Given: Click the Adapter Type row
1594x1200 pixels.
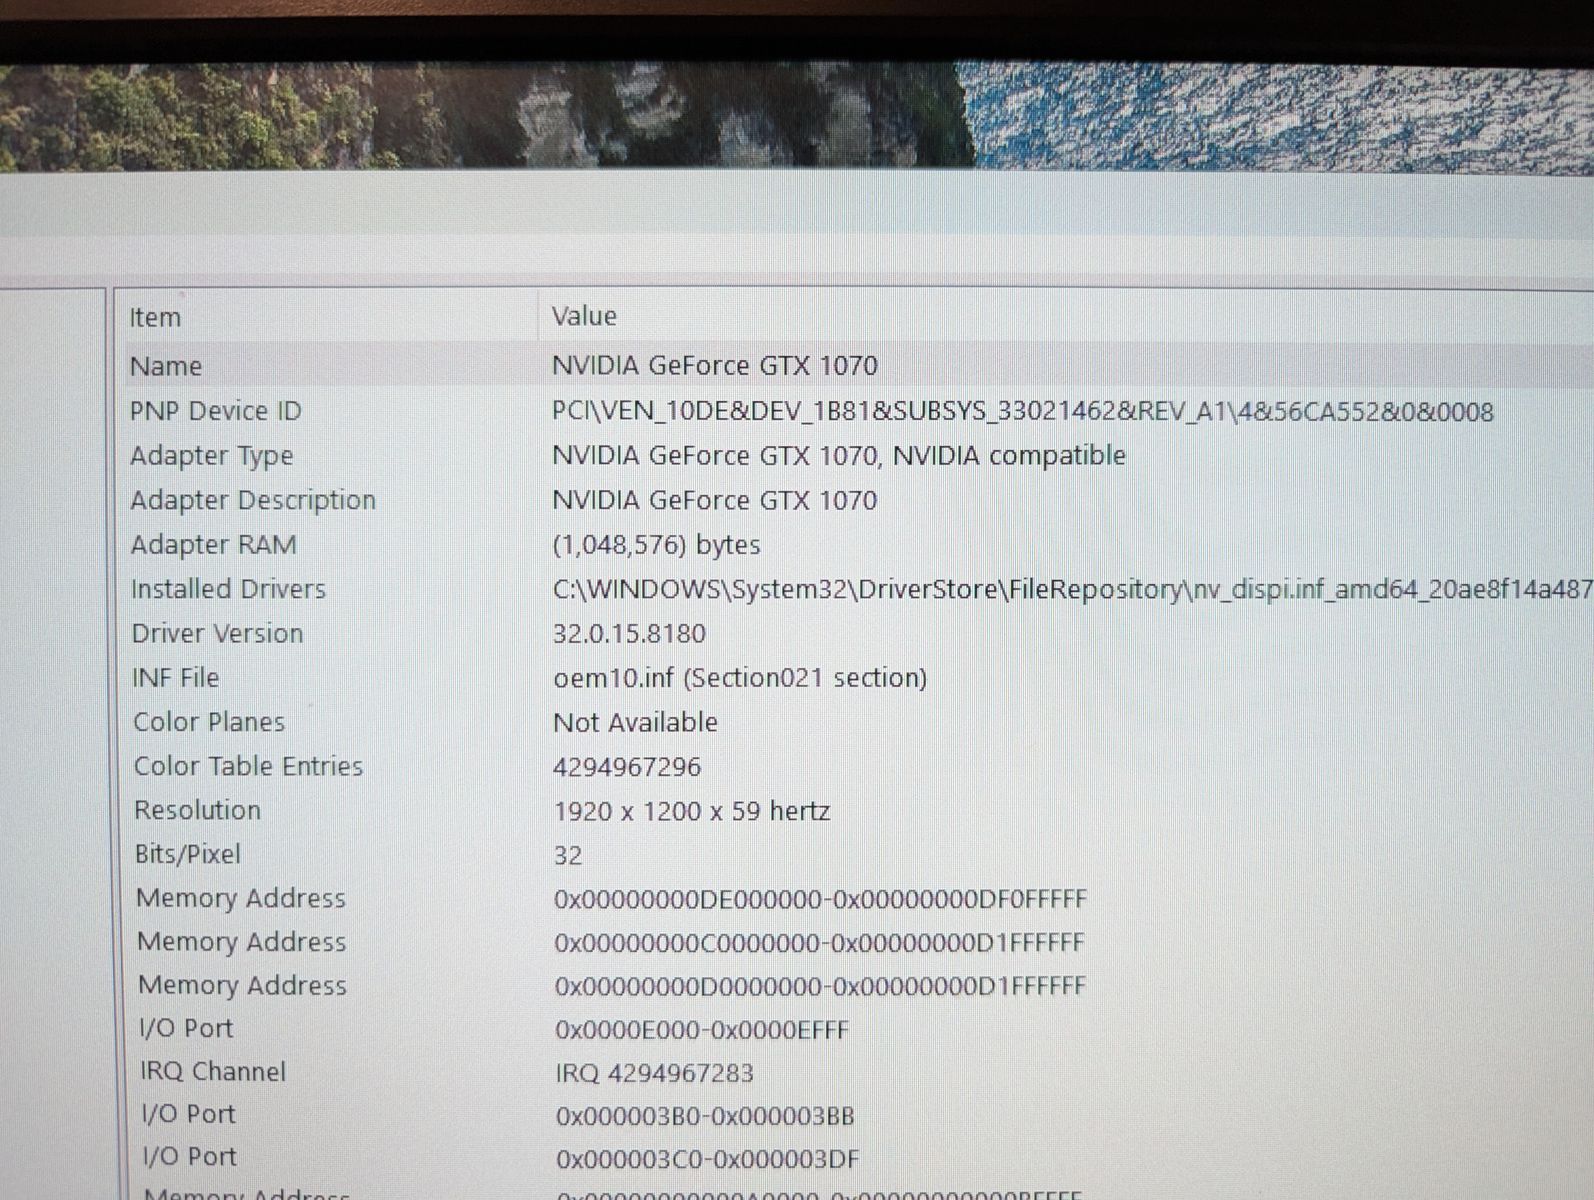Looking at the screenshot, I should (x=211, y=456).
